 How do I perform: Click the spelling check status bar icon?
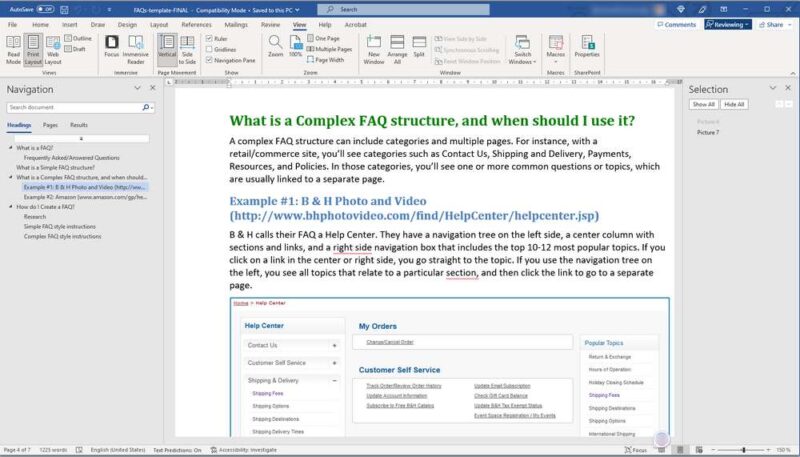pyautogui.click(x=79, y=450)
